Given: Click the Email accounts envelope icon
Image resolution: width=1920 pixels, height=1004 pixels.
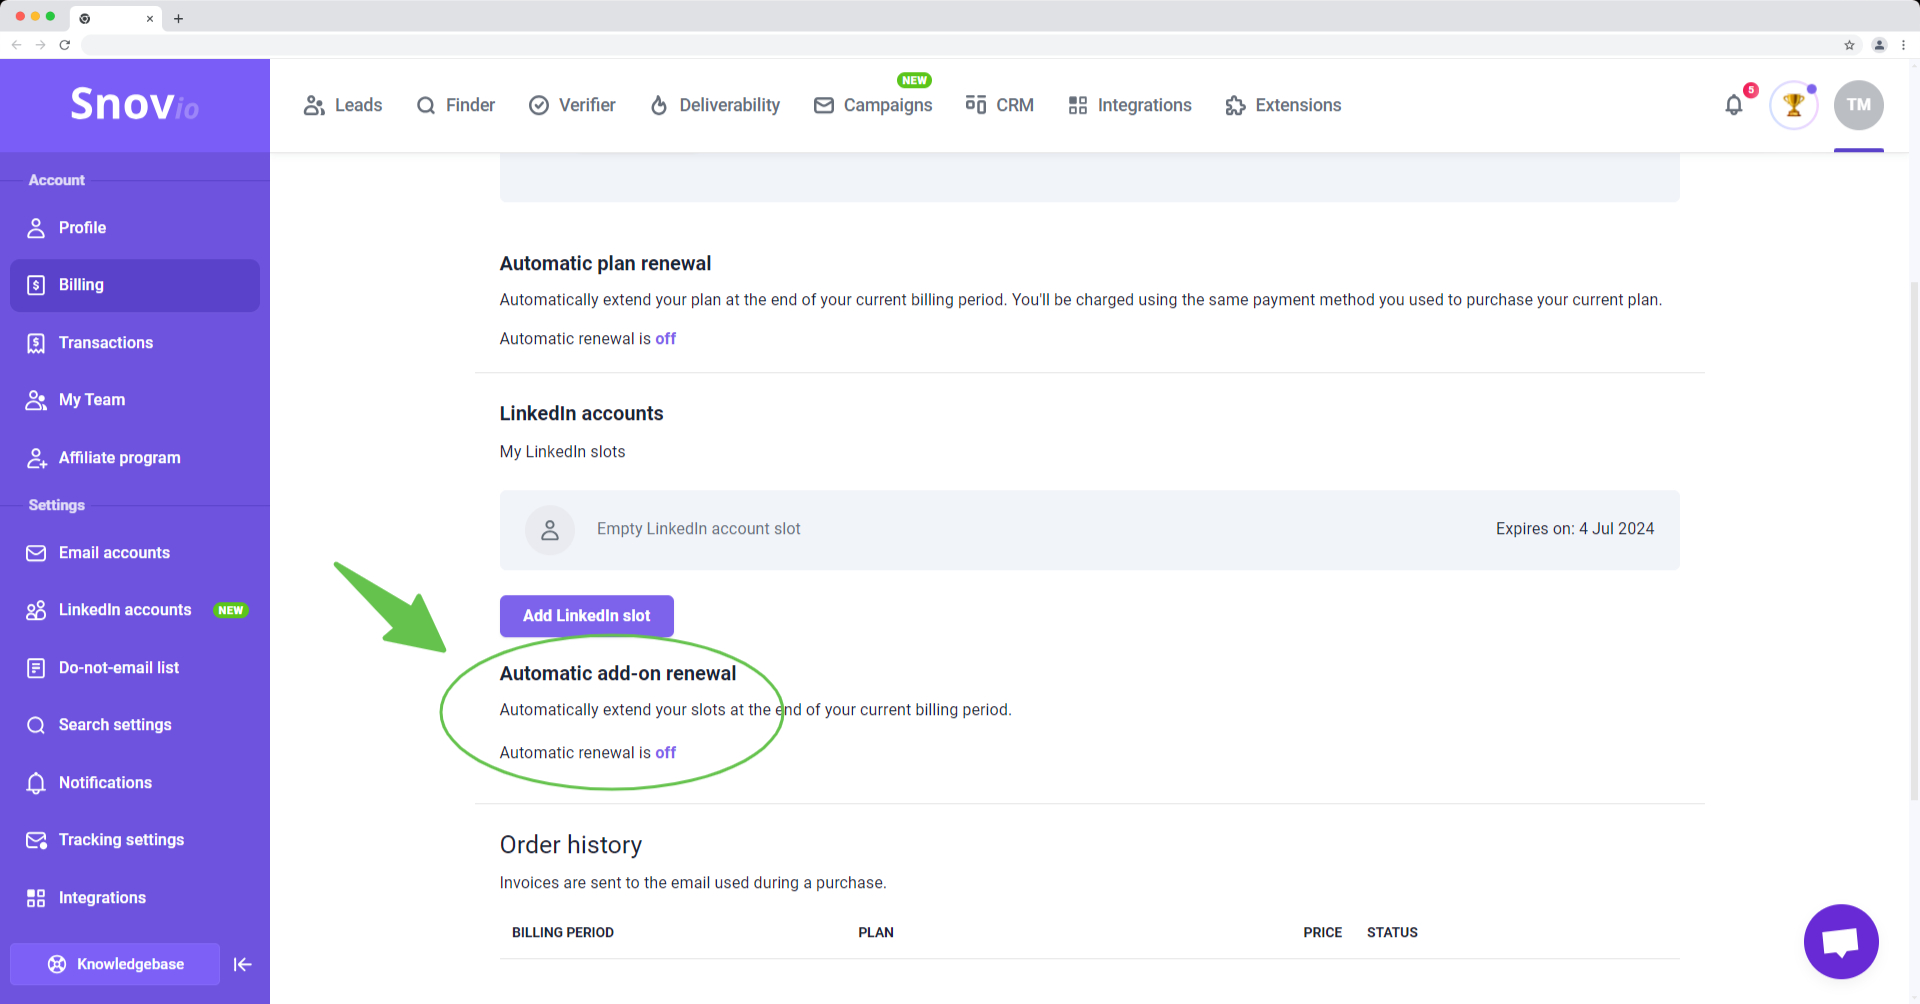Looking at the screenshot, I should tap(36, 553).
